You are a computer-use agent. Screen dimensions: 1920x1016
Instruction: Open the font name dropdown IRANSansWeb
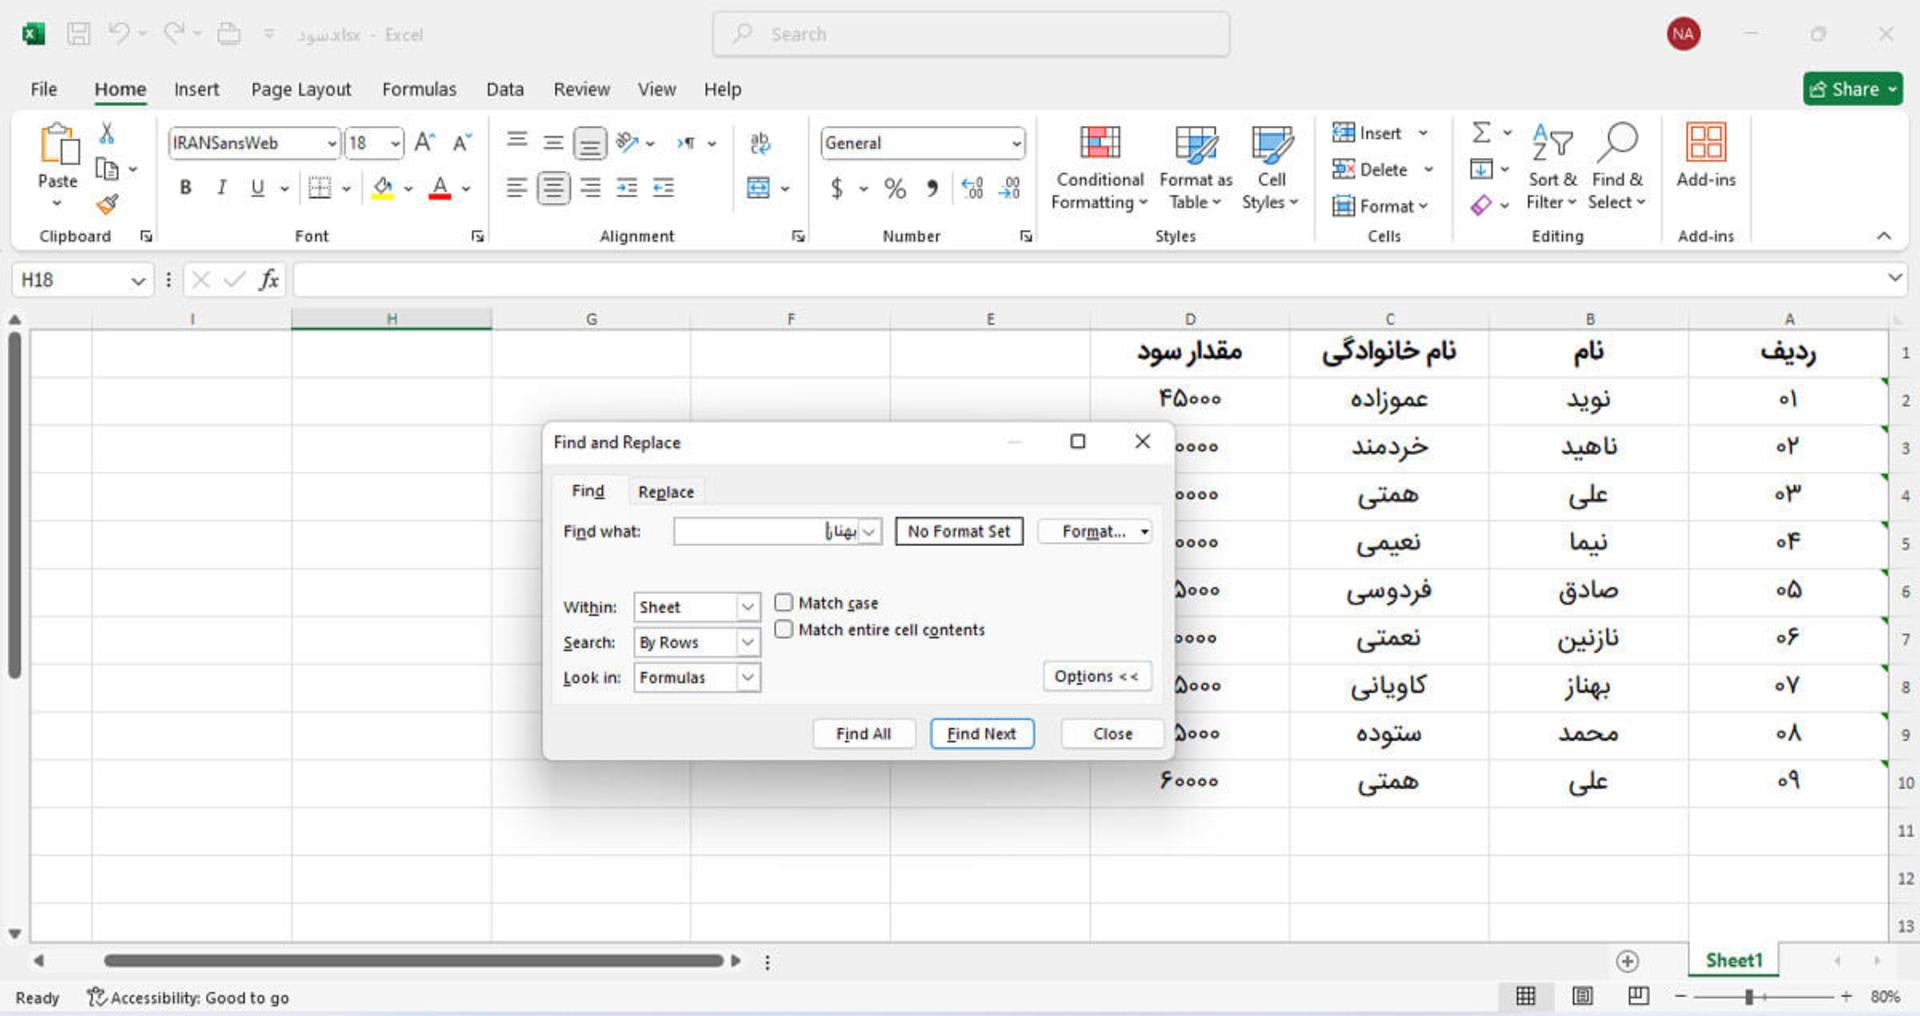point(332,143)
